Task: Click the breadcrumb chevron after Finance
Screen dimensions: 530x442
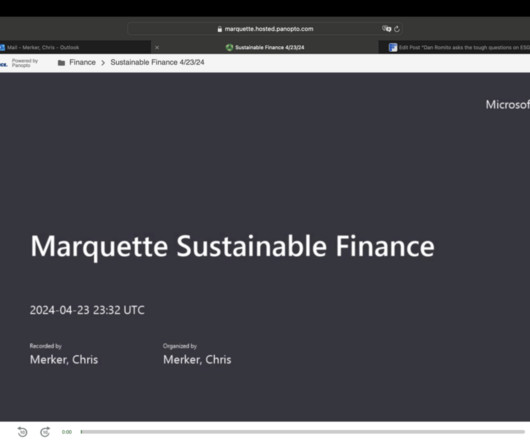Action: 103,63
